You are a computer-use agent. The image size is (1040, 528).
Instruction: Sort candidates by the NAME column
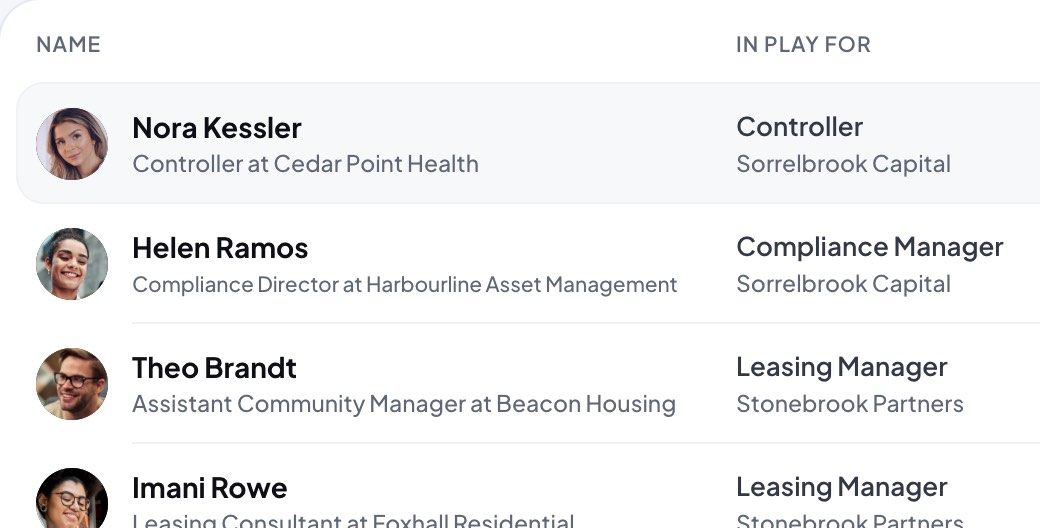pyautogui.click(x=68, y=44)
